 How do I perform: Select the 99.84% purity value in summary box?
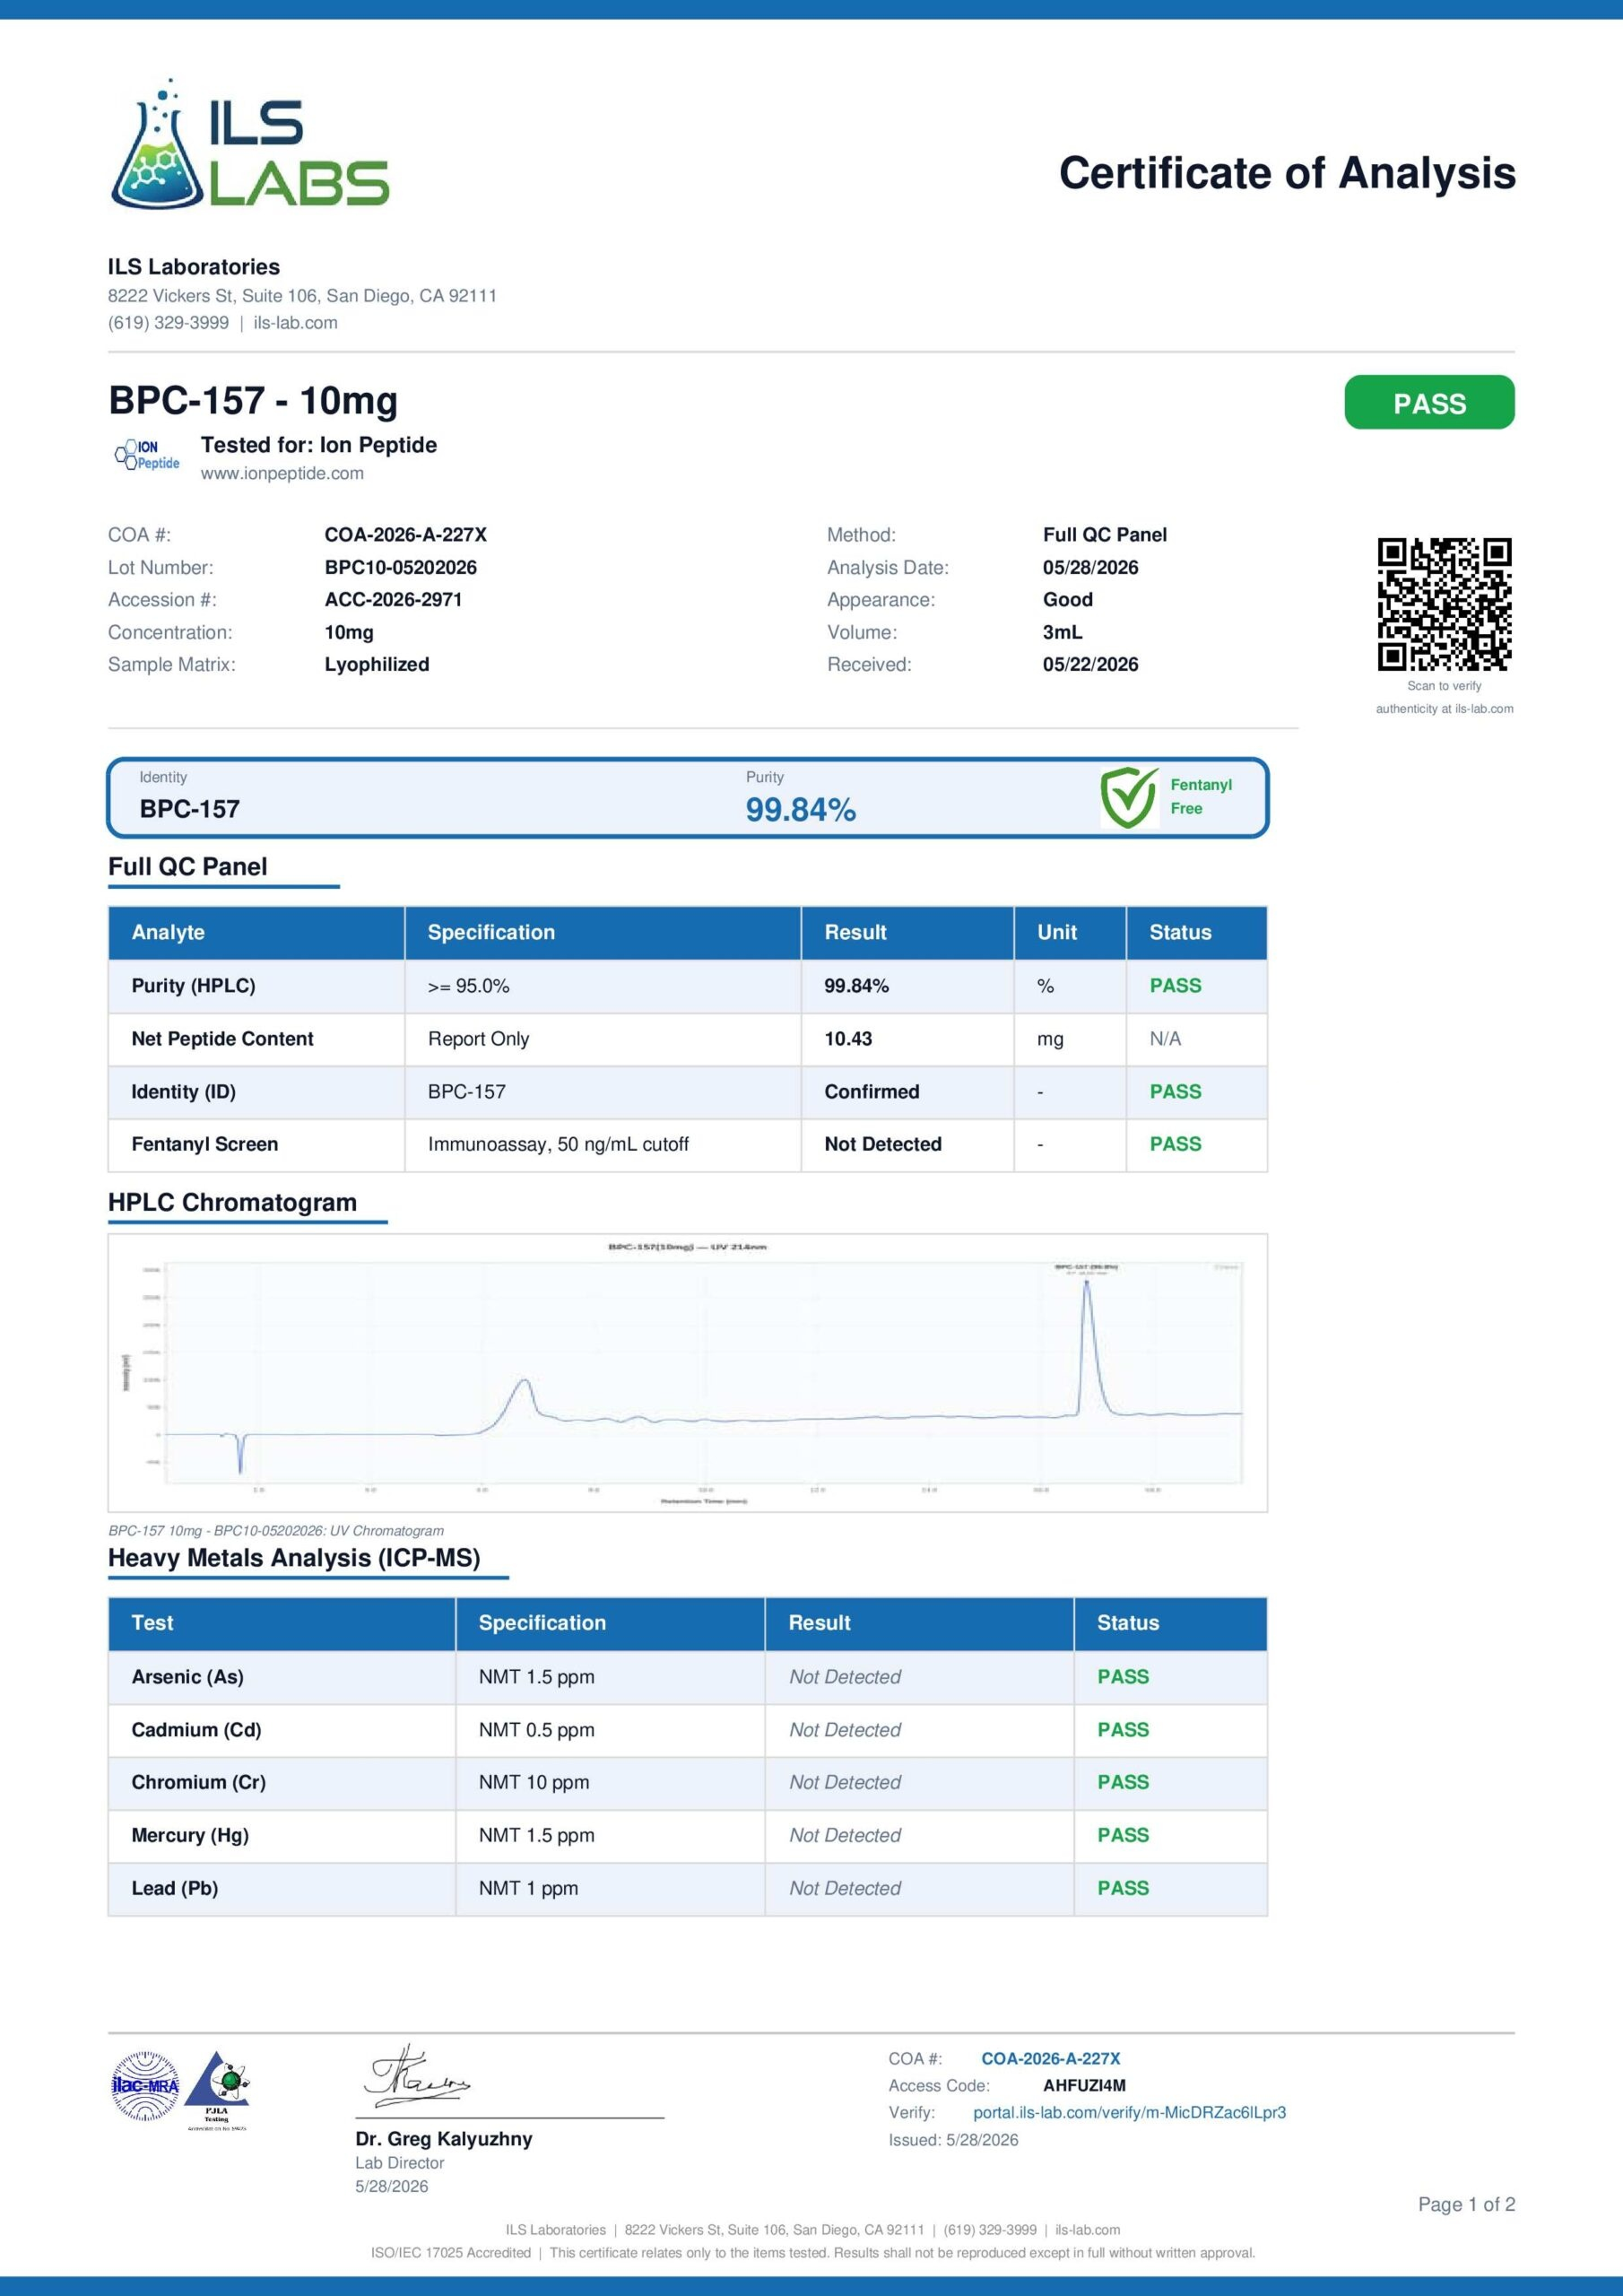click(800, 809)
